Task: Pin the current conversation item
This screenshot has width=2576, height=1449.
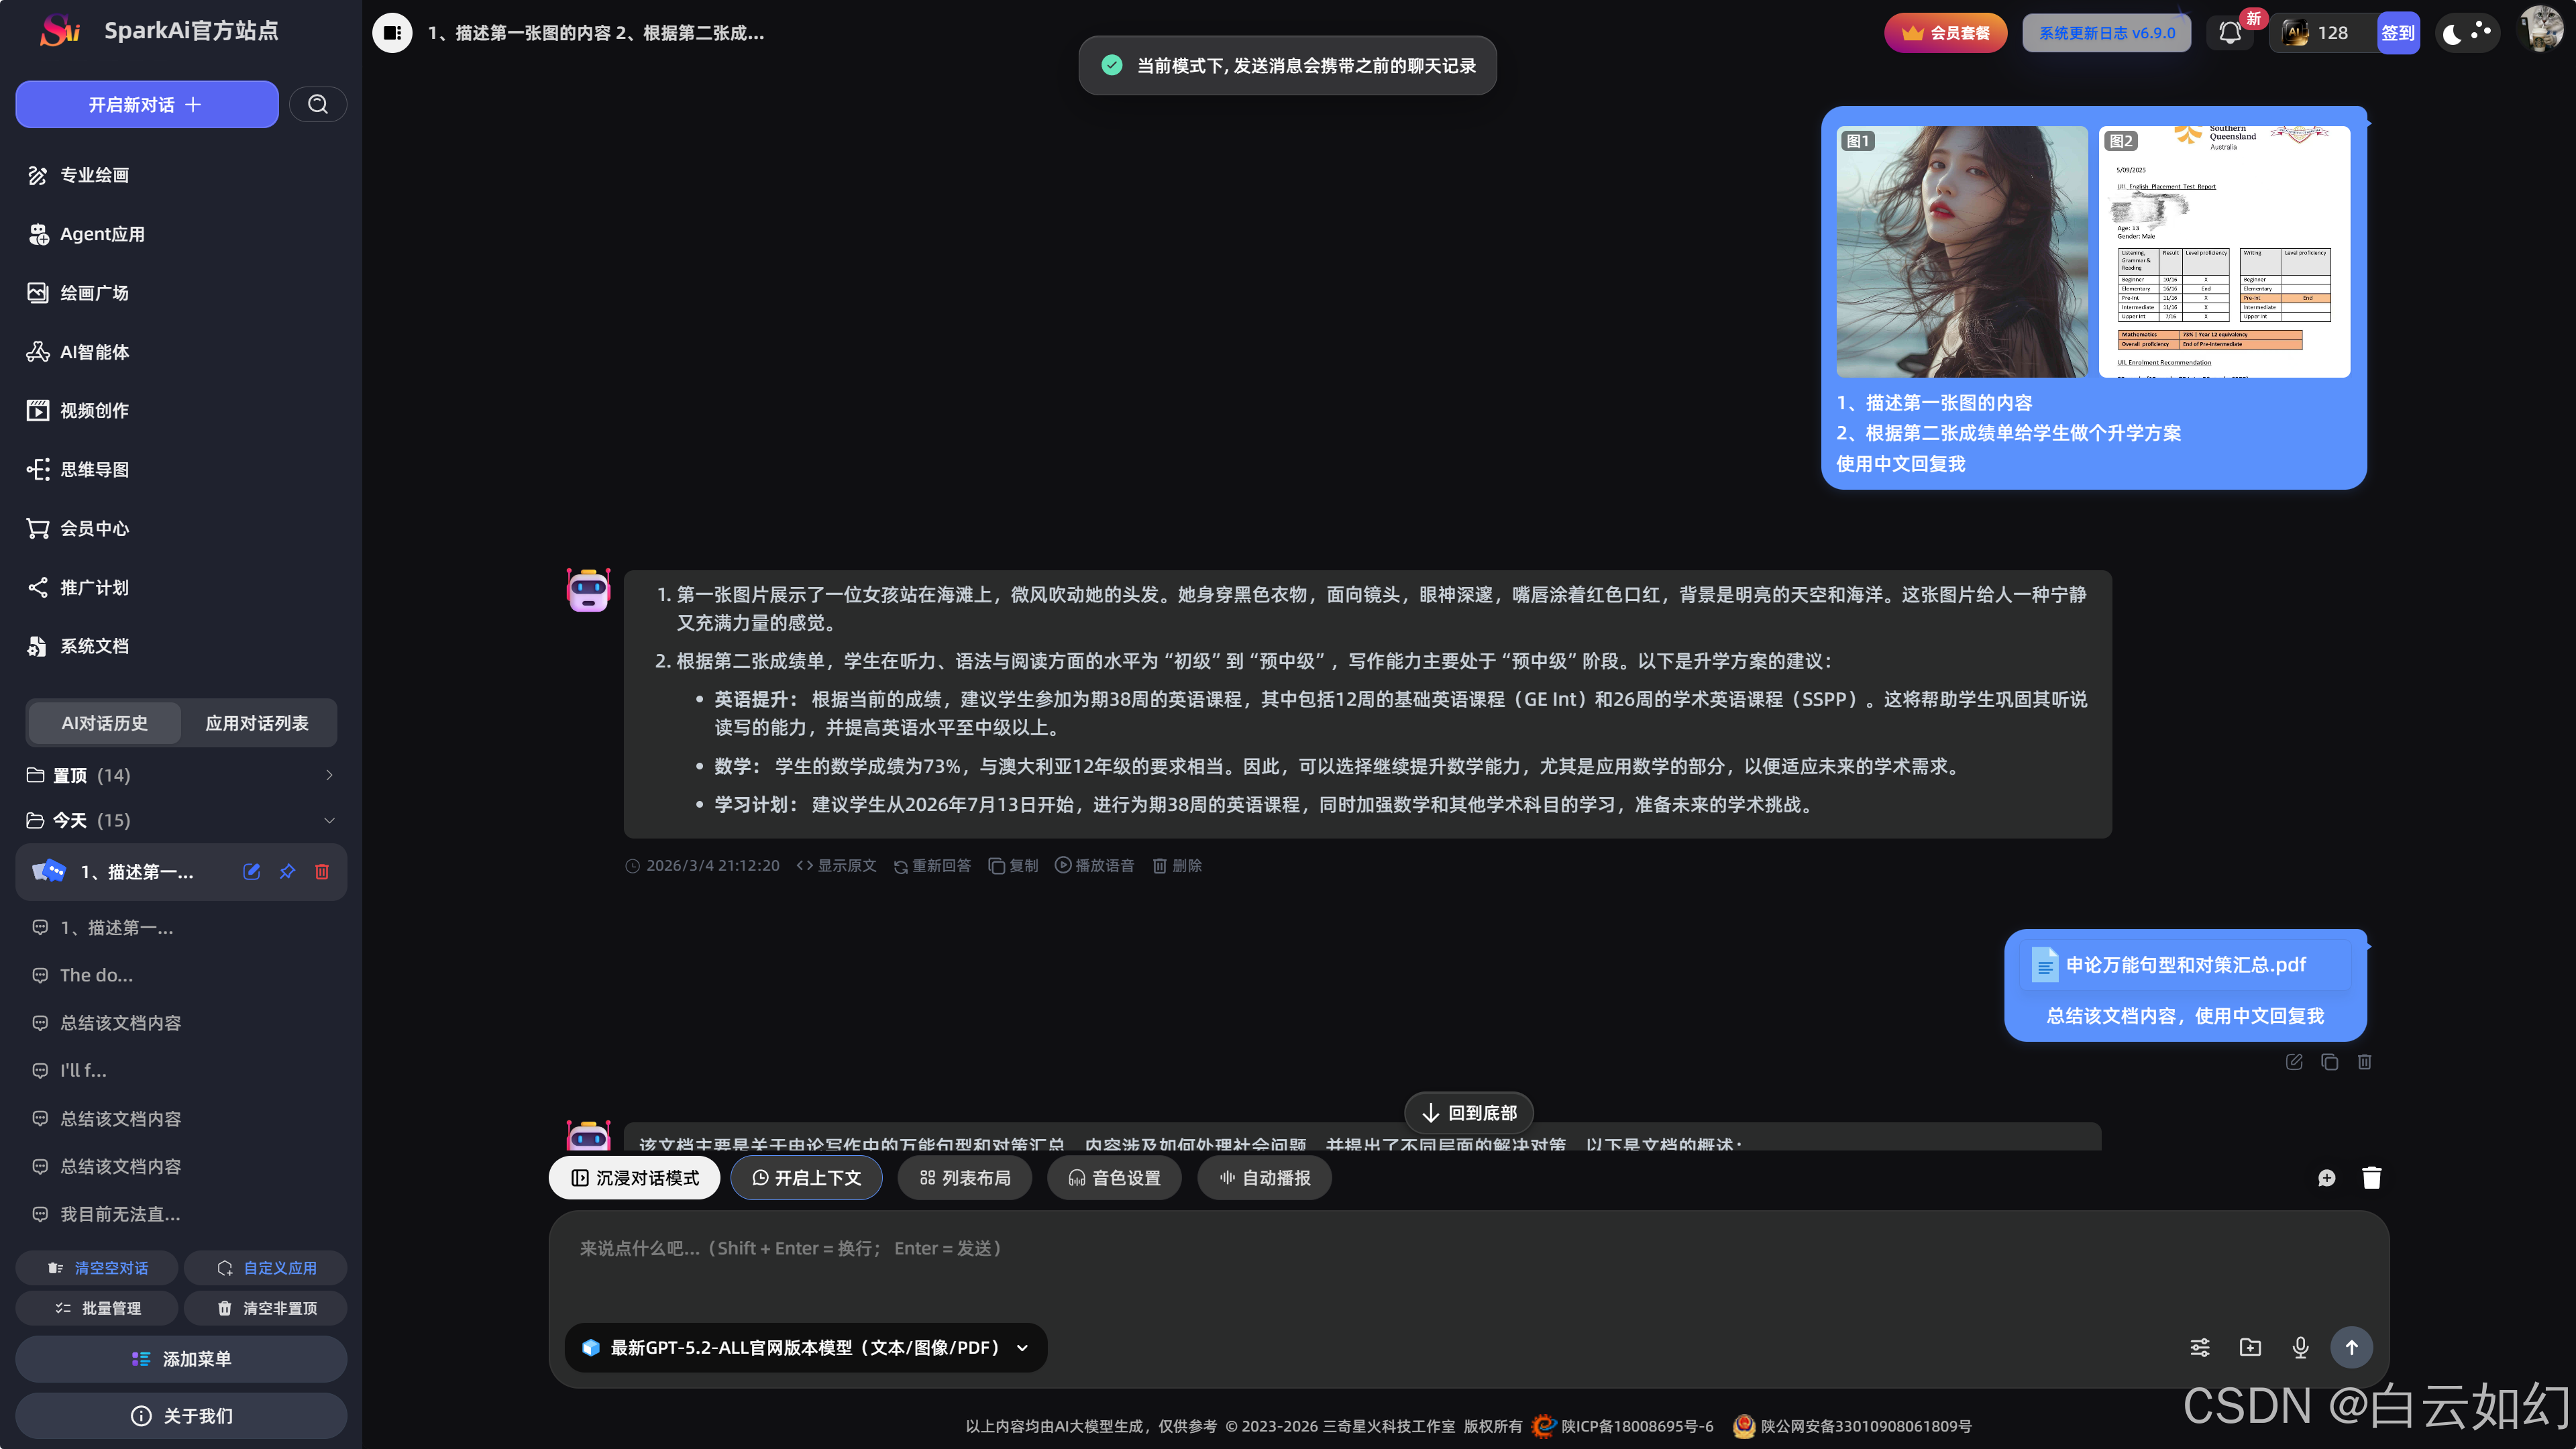Action: point(287,871)
